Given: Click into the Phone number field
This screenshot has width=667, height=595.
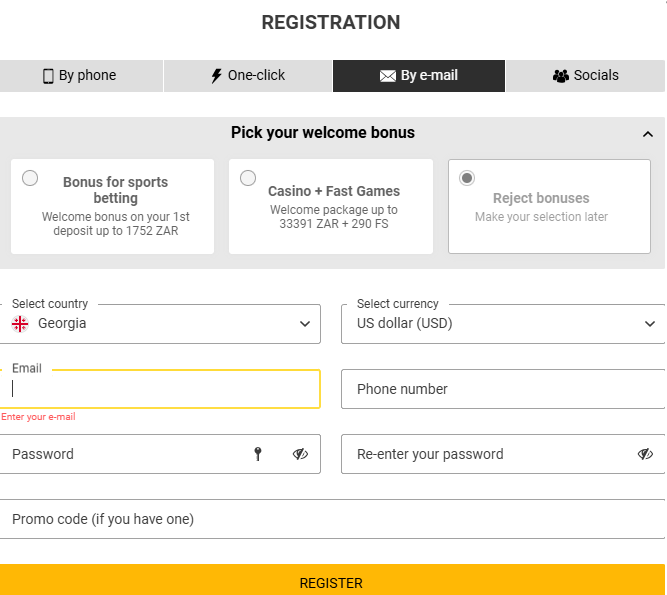Looking at the screenshot, I should (503, 389).
